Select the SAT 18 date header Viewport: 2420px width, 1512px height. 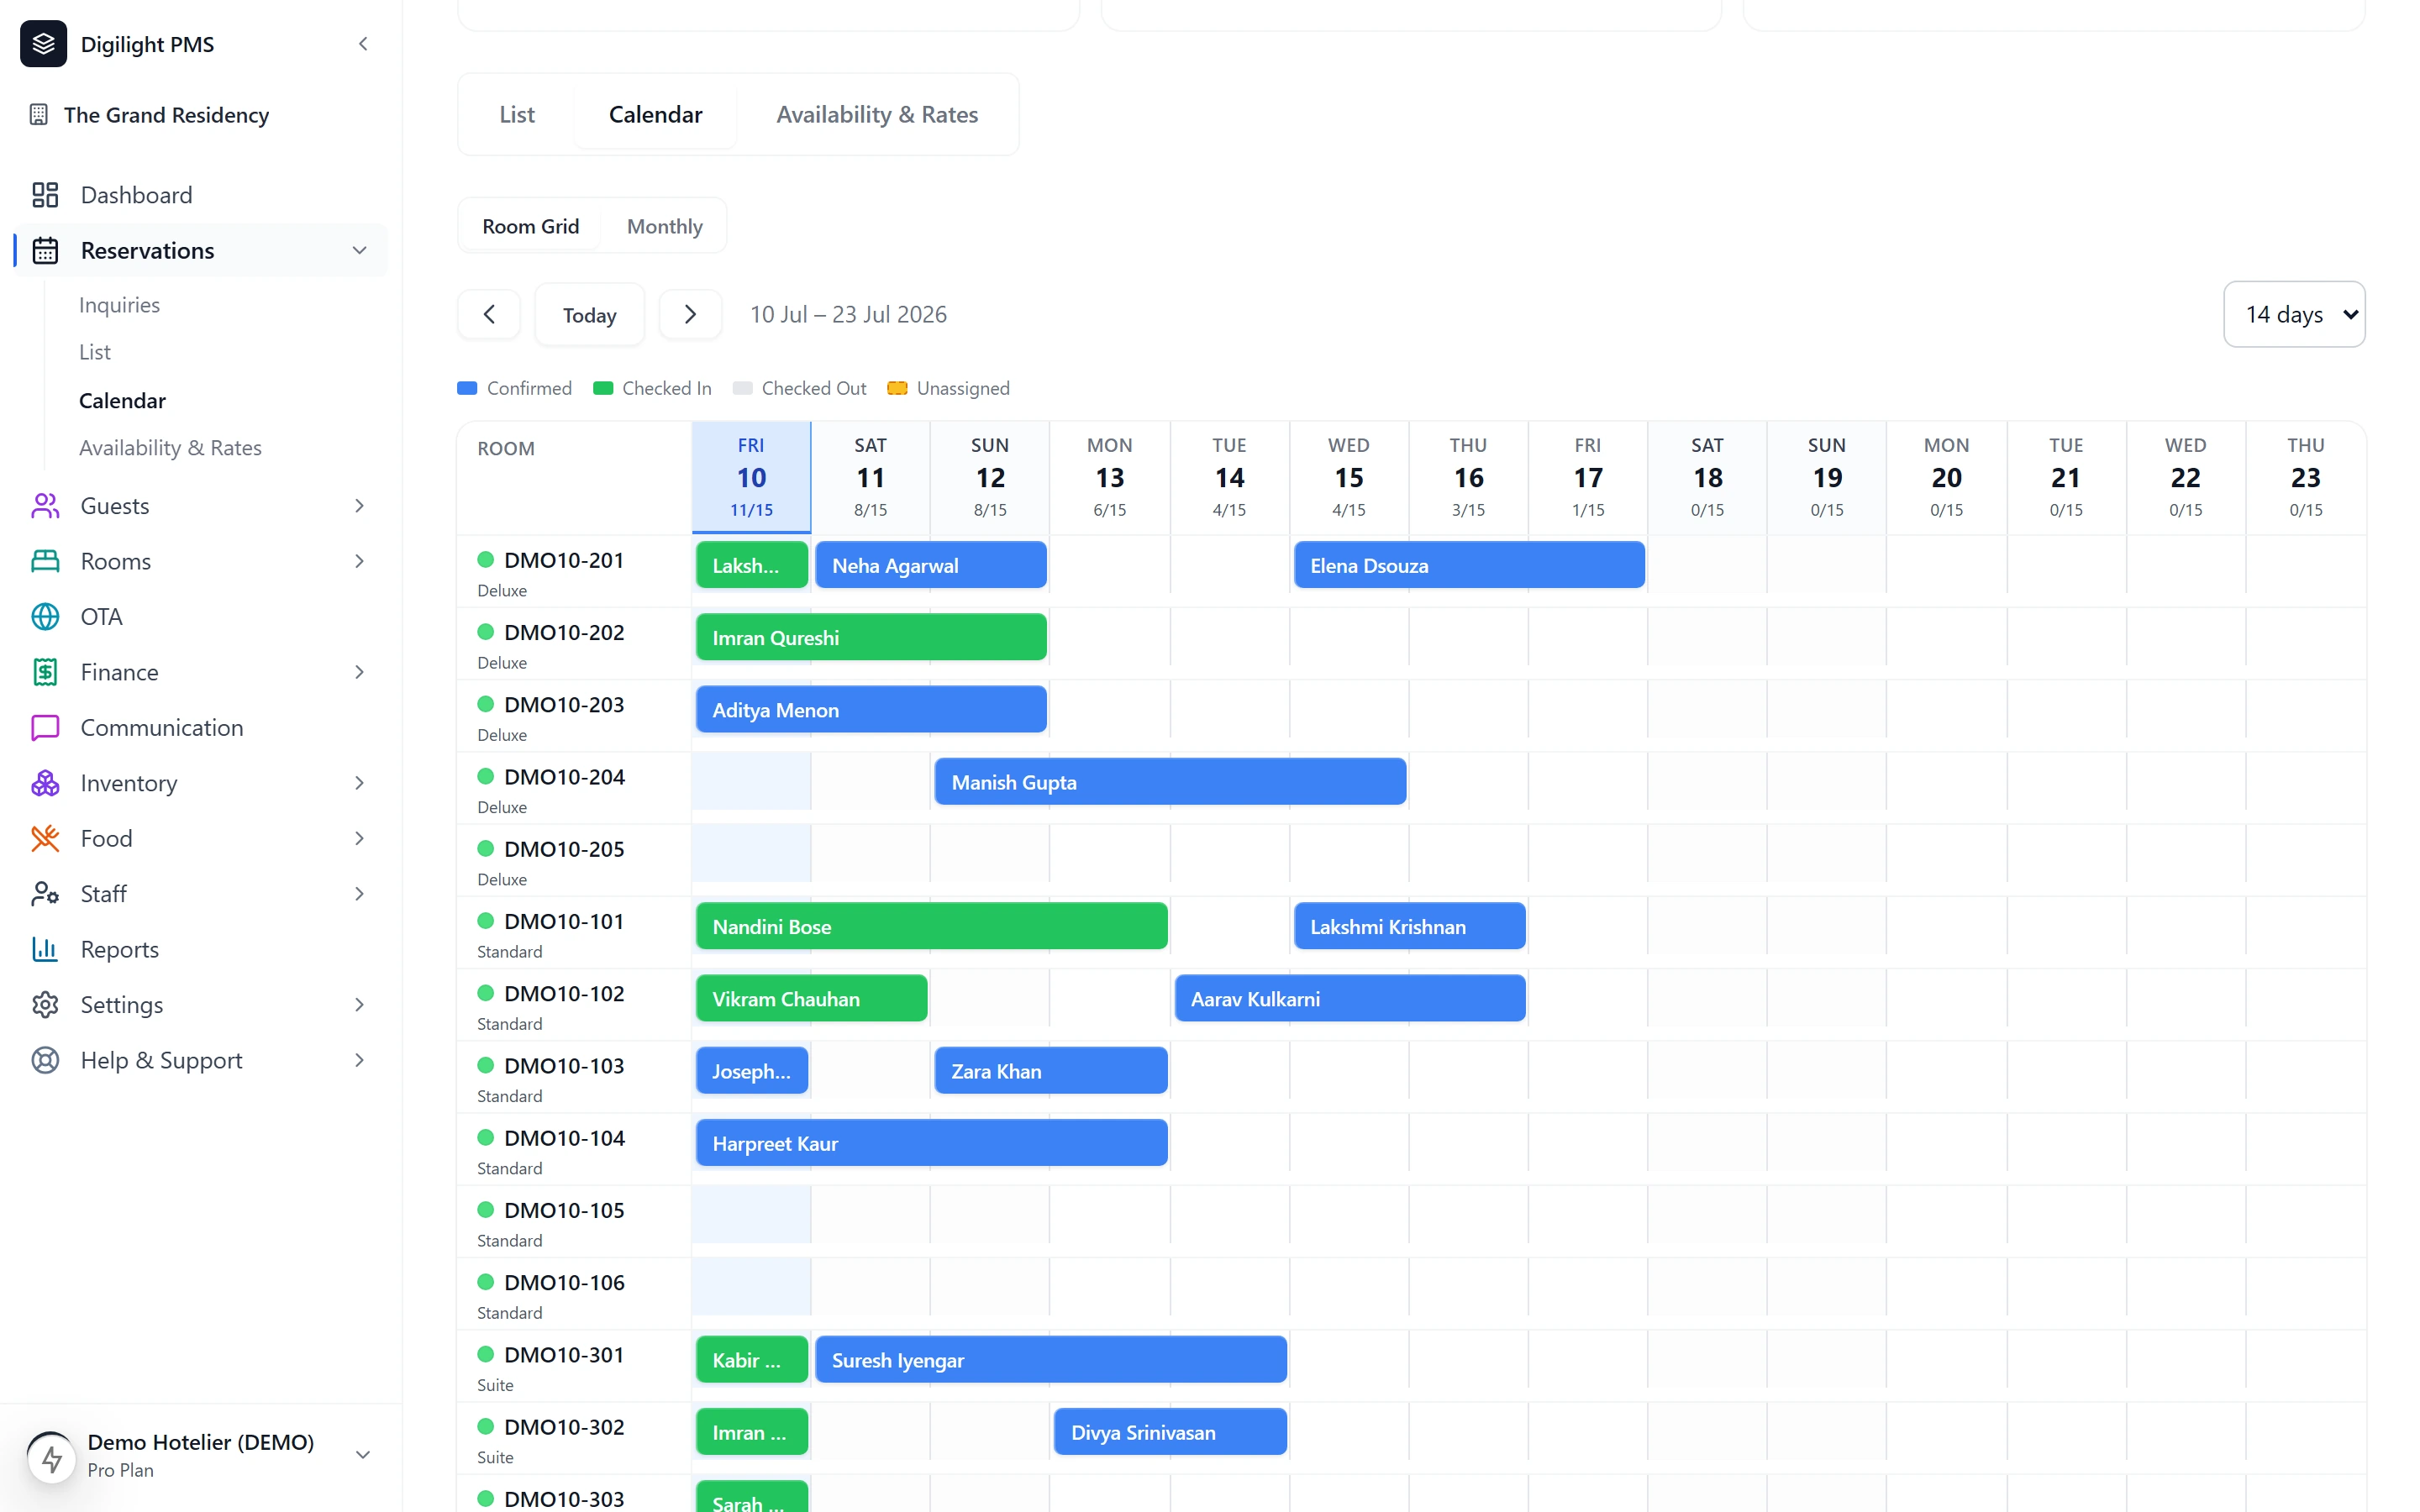click(1707, 478)
